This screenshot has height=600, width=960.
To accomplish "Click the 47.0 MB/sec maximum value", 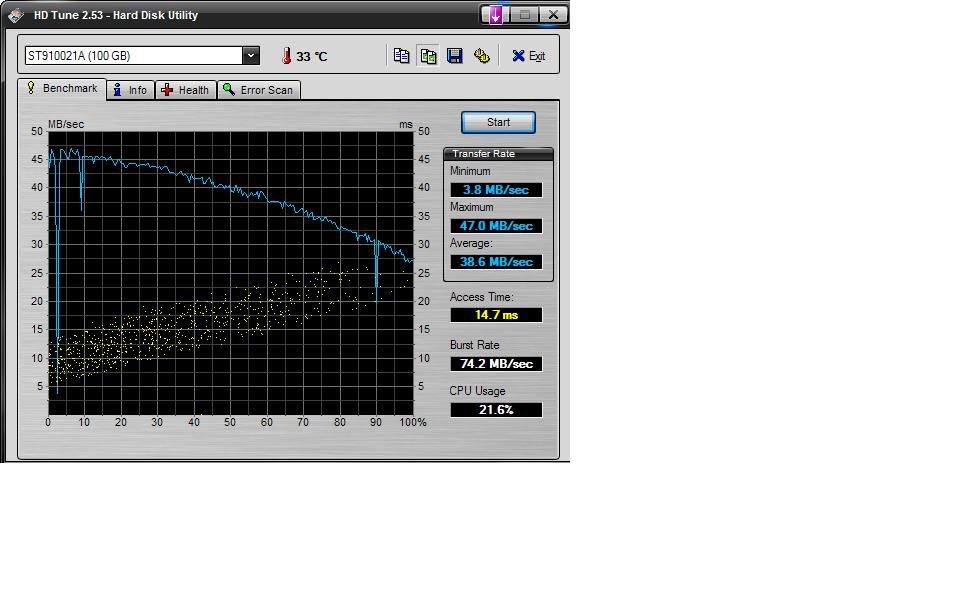I will click(x=496, y=226).
